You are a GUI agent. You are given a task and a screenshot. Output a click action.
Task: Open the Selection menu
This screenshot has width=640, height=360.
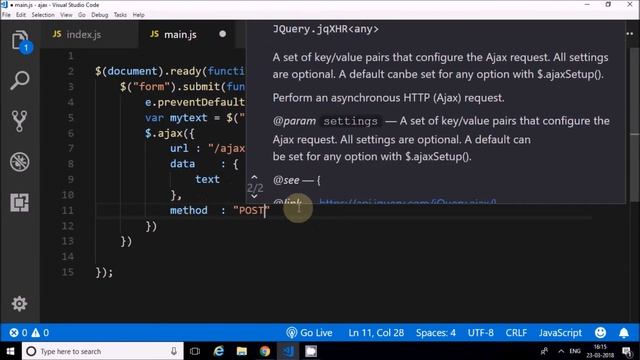[x=43, y=15]
